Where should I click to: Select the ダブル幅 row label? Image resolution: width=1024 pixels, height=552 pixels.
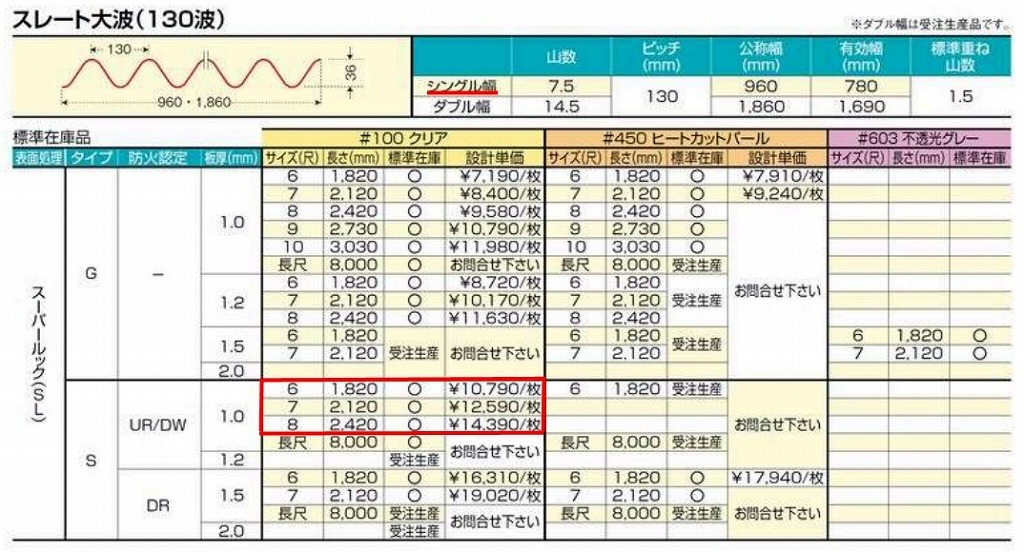(461, 105)
